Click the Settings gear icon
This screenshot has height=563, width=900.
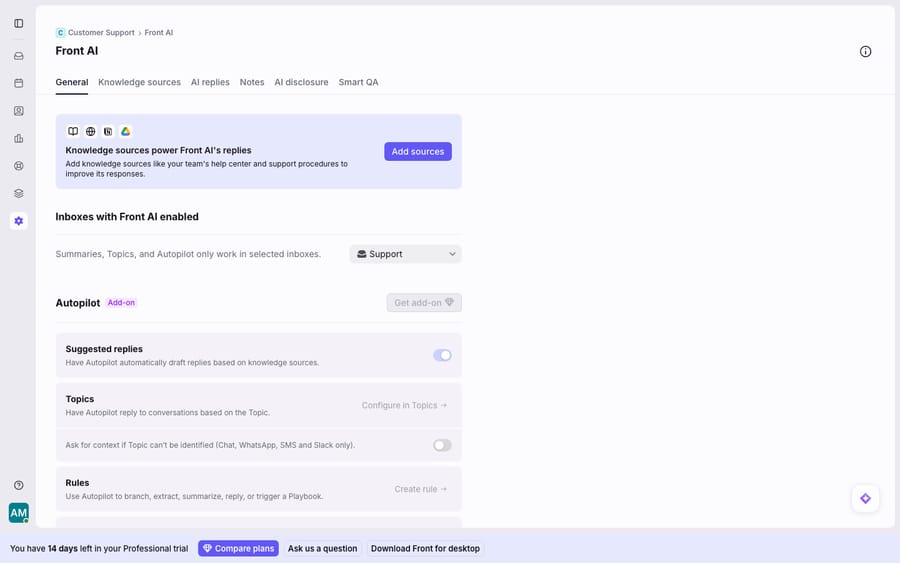point(18,221)
